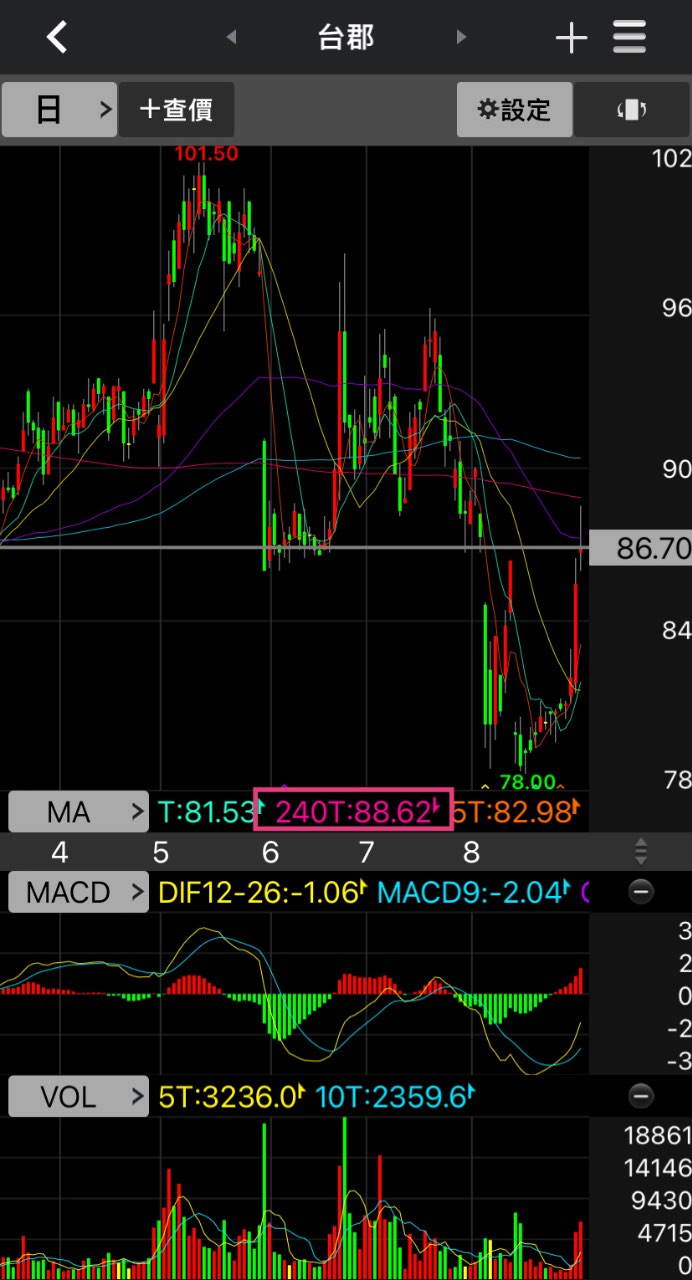Screen dimensions: 692x1280
Task: Select month 6 on the timeline axis
Action: 269,852
